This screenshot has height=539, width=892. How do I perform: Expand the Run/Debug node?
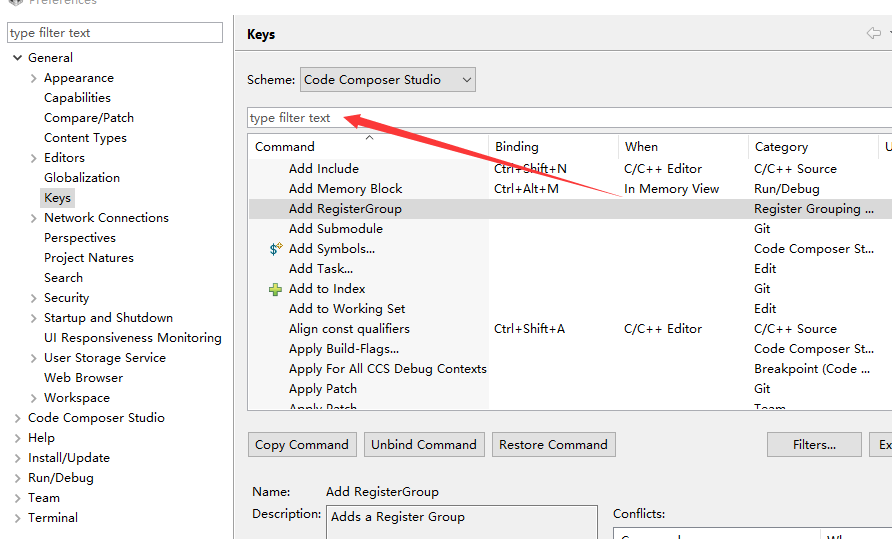click(18, 478)
